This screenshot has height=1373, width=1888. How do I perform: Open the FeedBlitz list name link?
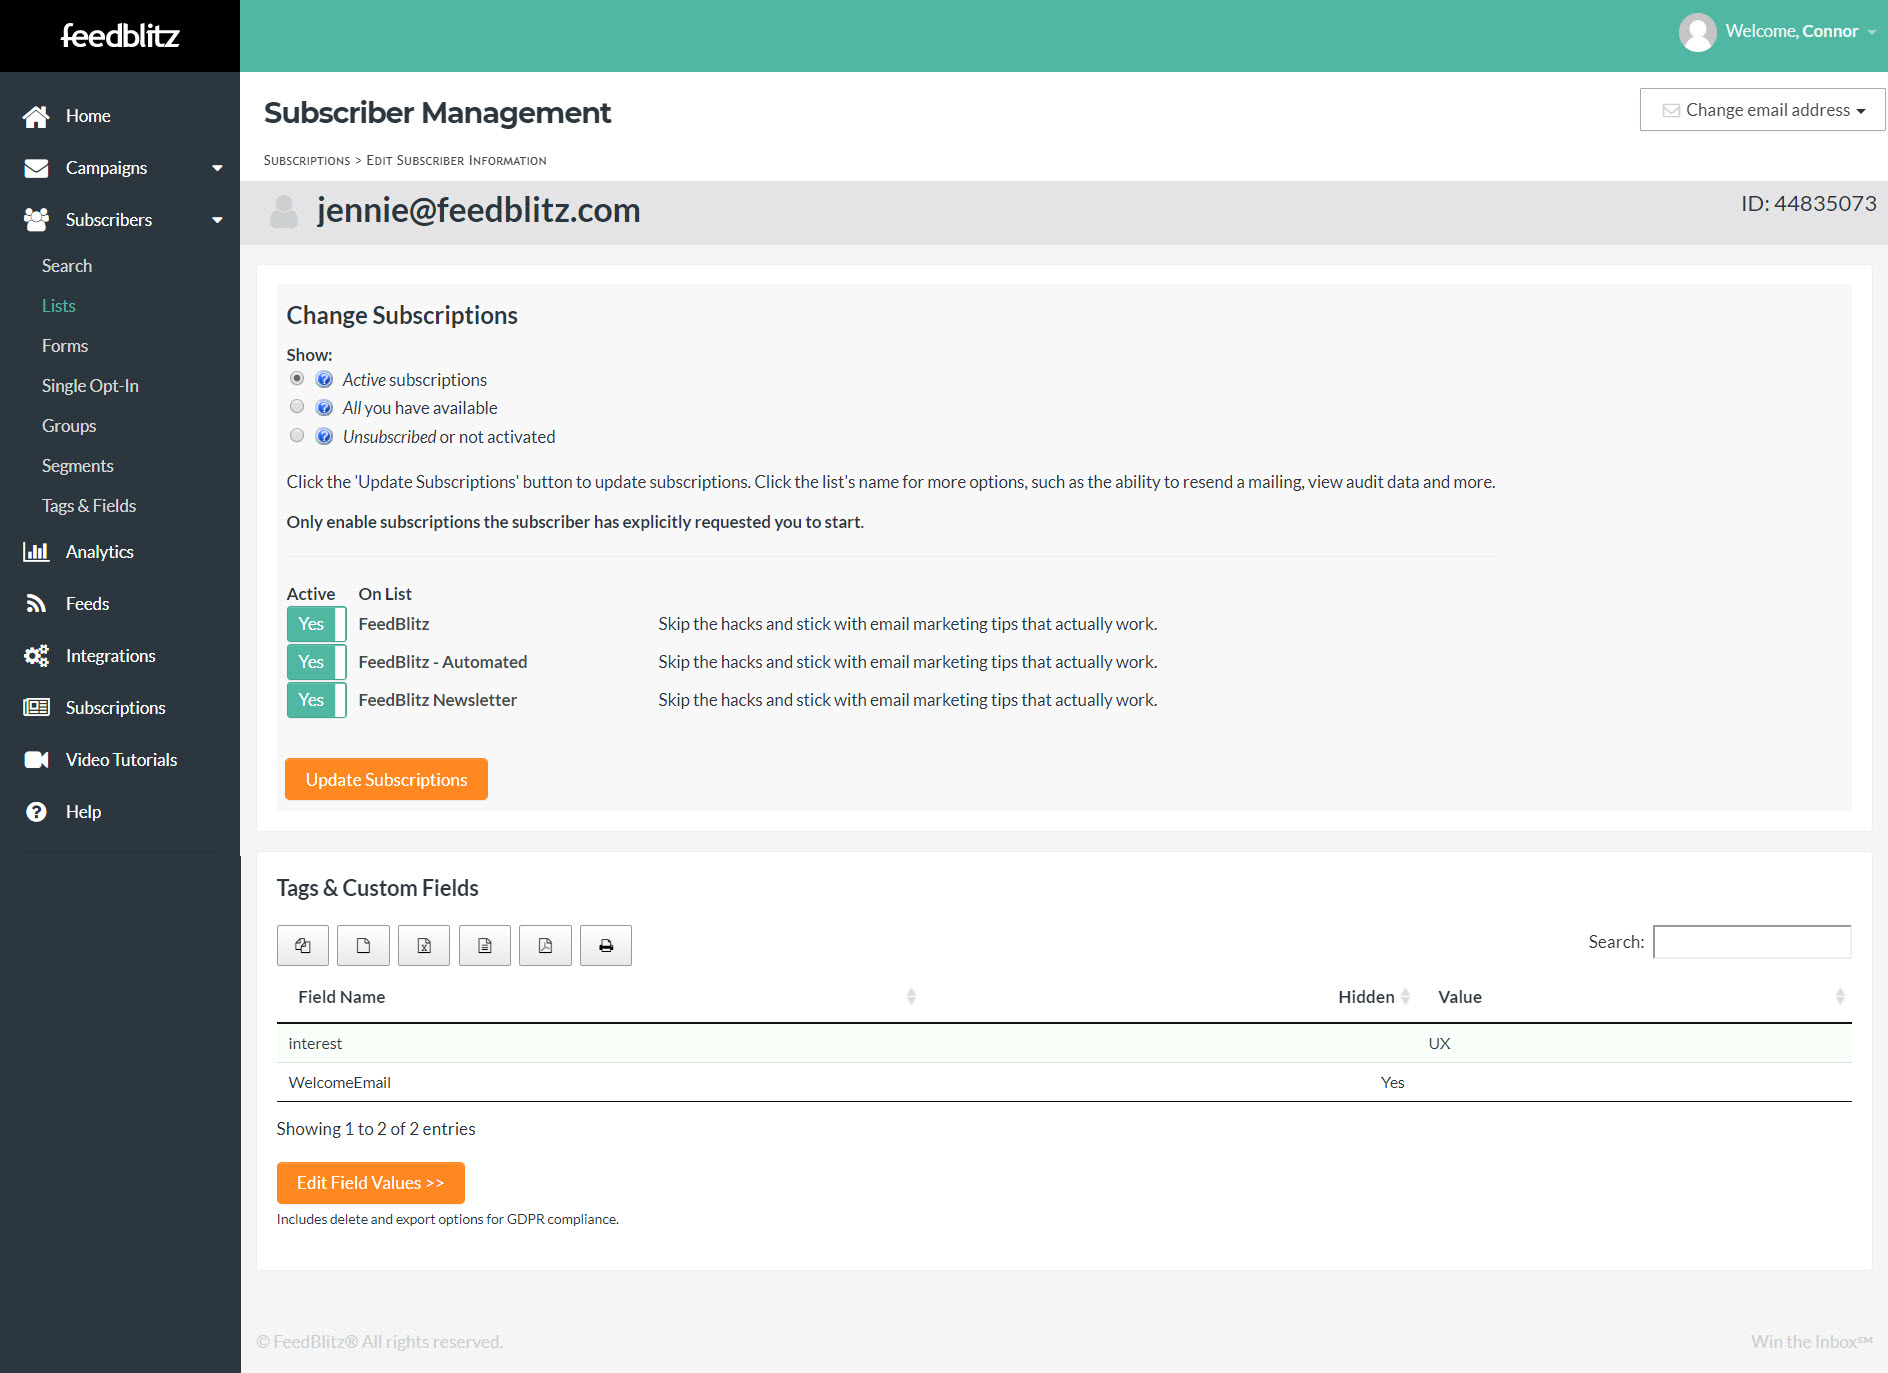tap(394, 624)
